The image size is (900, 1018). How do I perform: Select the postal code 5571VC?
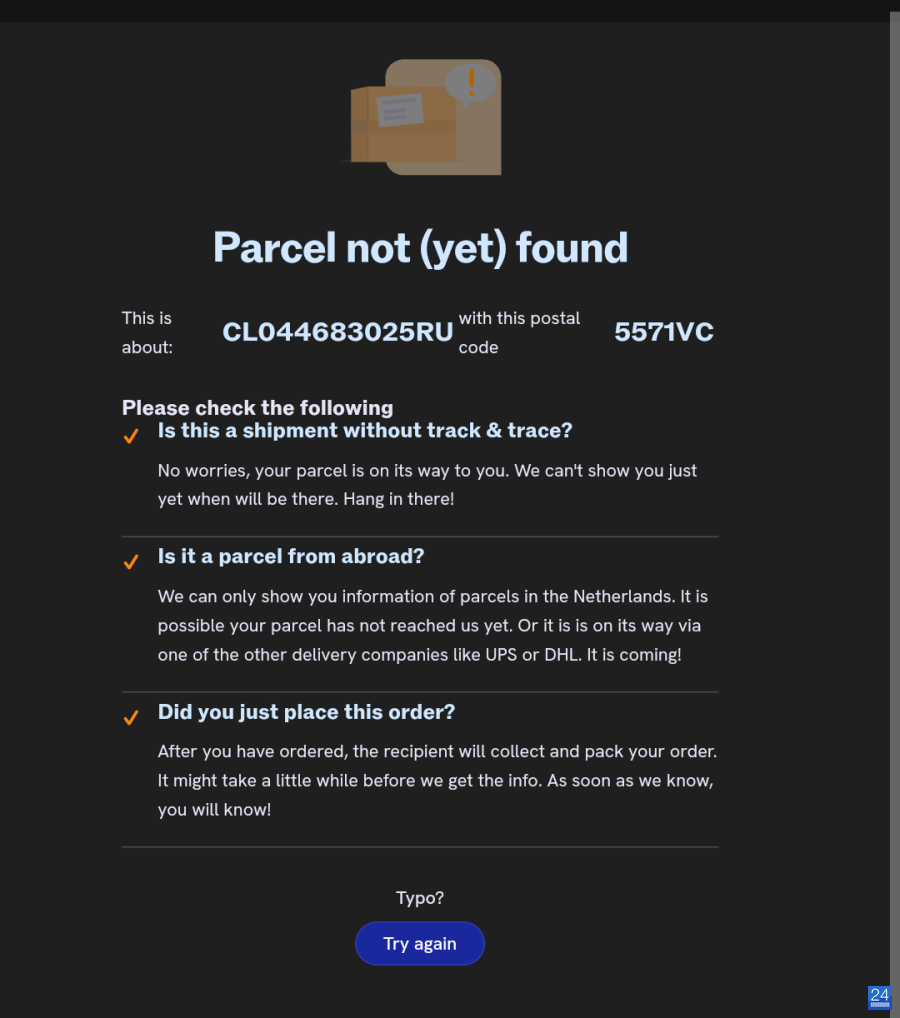click(x=664, y=332)
